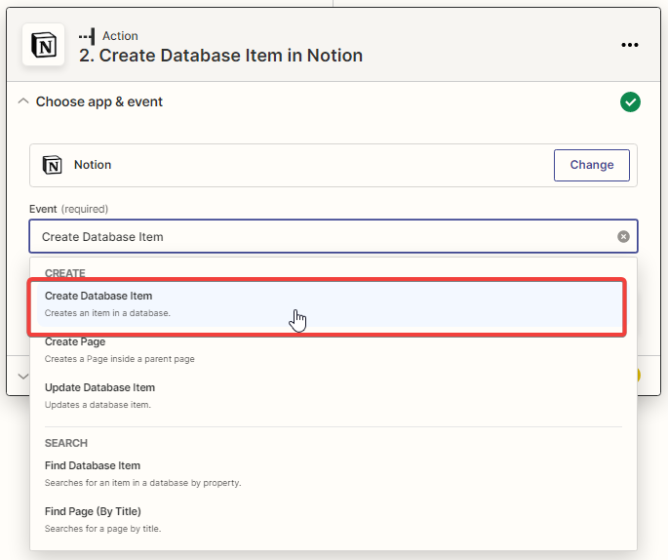Pick Find Database Item under Search

click(92, 466)
